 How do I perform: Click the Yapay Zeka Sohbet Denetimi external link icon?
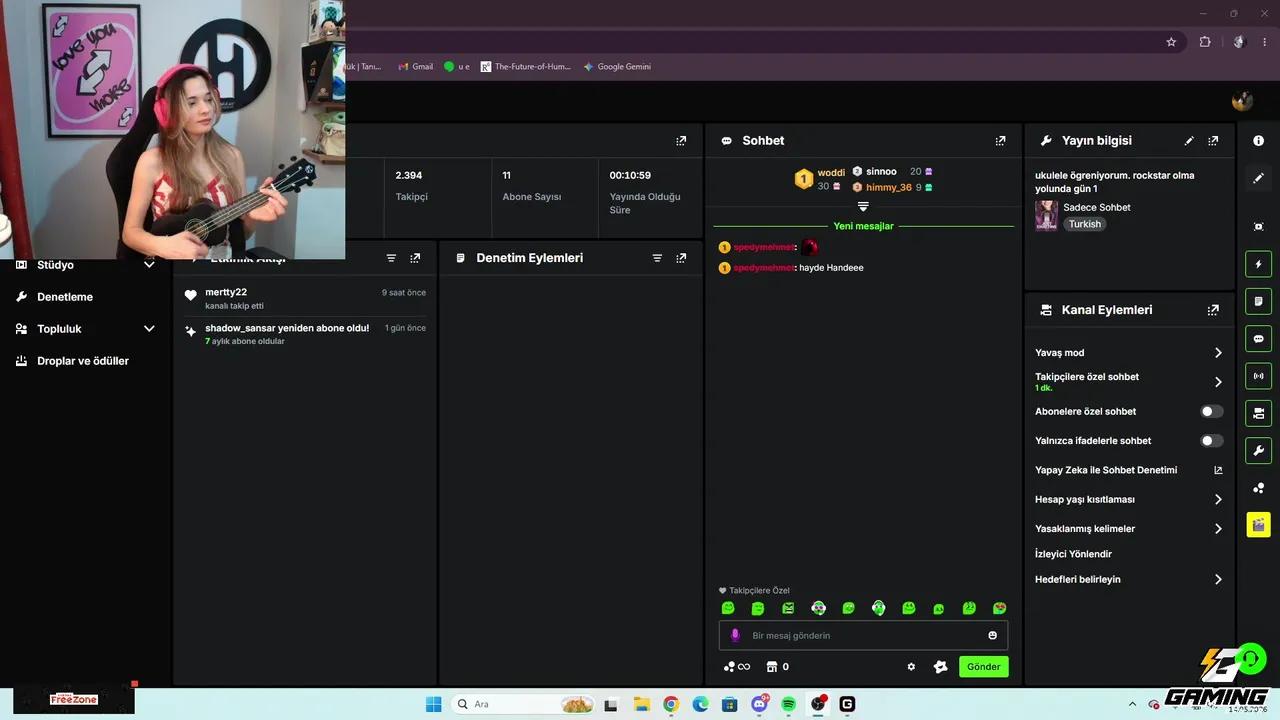click(x=1218, y=470)
